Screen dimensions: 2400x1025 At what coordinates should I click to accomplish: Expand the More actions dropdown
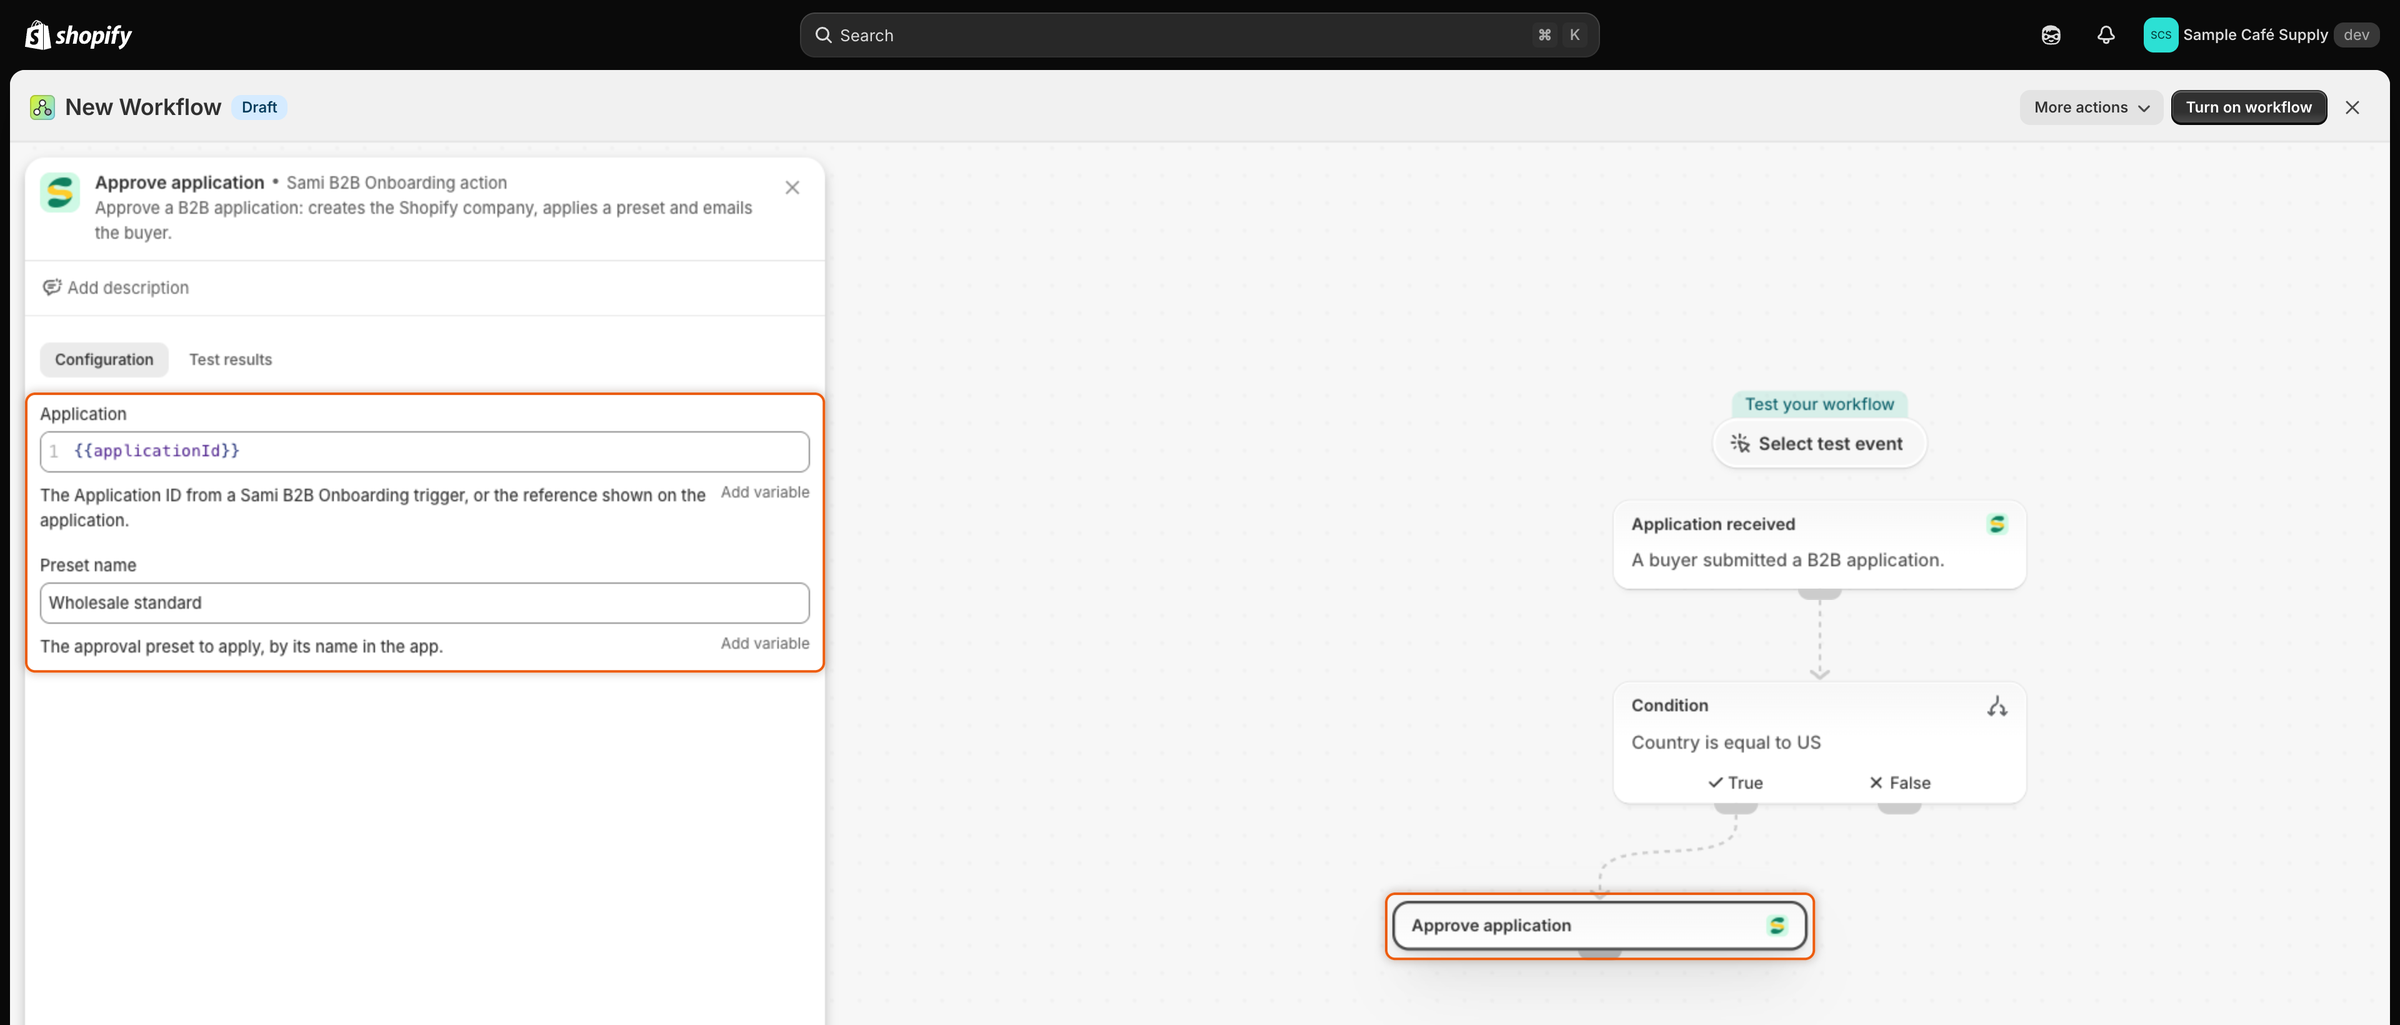tap(2091, 107)
